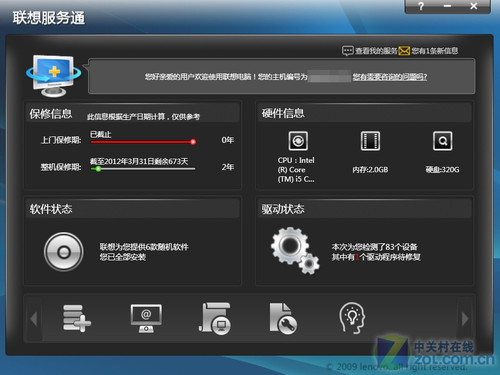Select 其中有1个驱动程序待修复 text

pyautogui.click(x=376, y=257)
